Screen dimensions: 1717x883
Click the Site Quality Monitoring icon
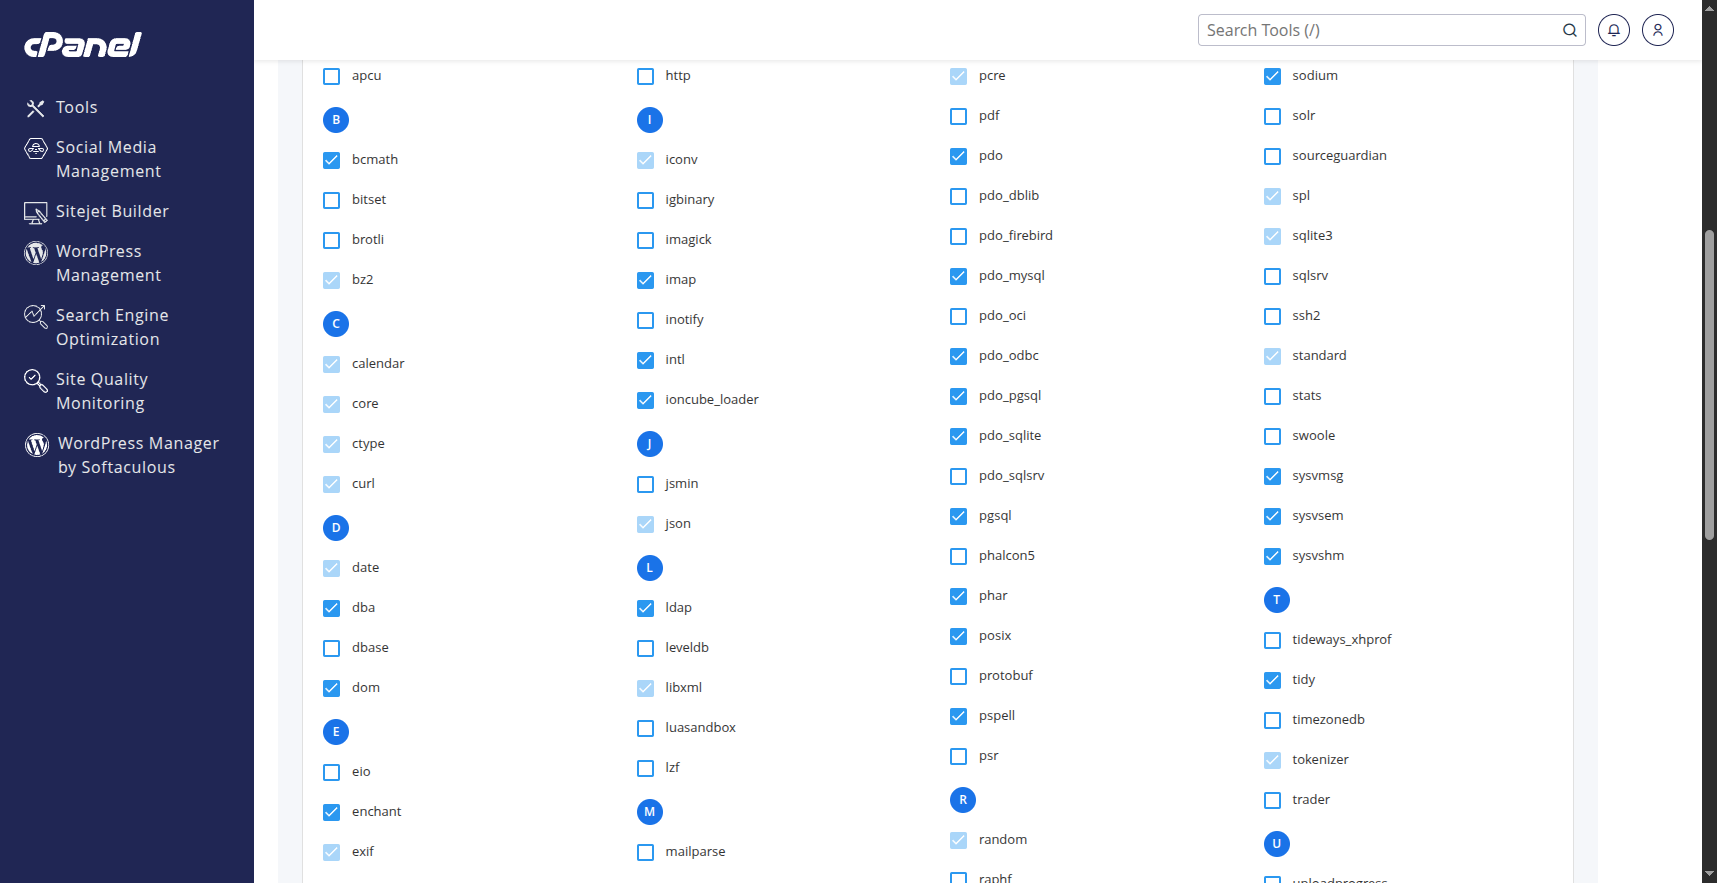point(36,381)
